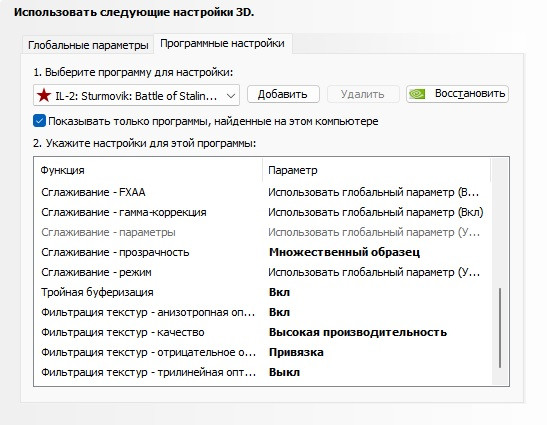547x425 pixels.
Task: Open Привязка negative LOD setting value
Action: [x=296, y=352]
